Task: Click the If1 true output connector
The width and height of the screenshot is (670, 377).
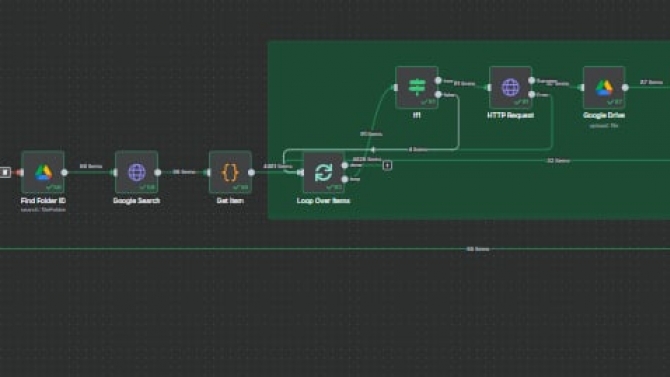Action: coord(438,80)
